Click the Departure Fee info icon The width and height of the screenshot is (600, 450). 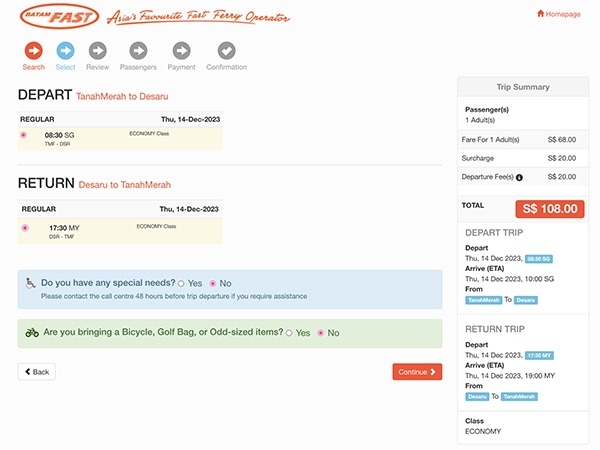[519, 177]
